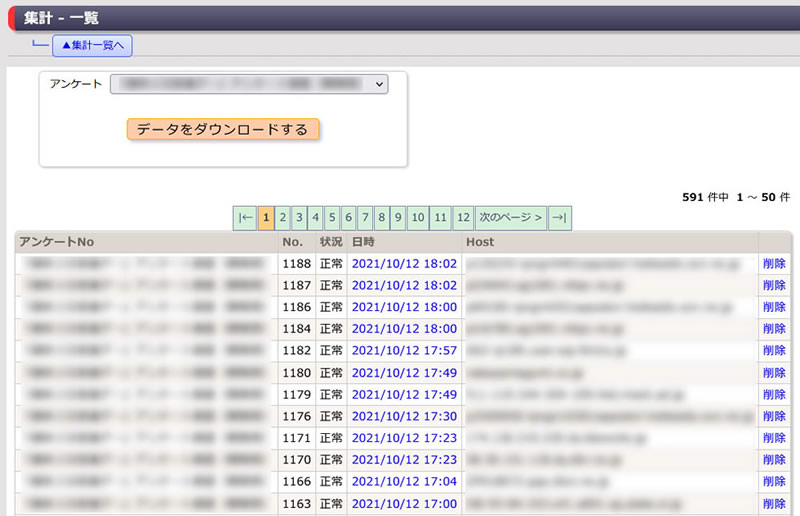Image resolution: width=800 pixels, height=516 pixels.
Task: Open page 10 of results
Action: (x=418, y=218)
